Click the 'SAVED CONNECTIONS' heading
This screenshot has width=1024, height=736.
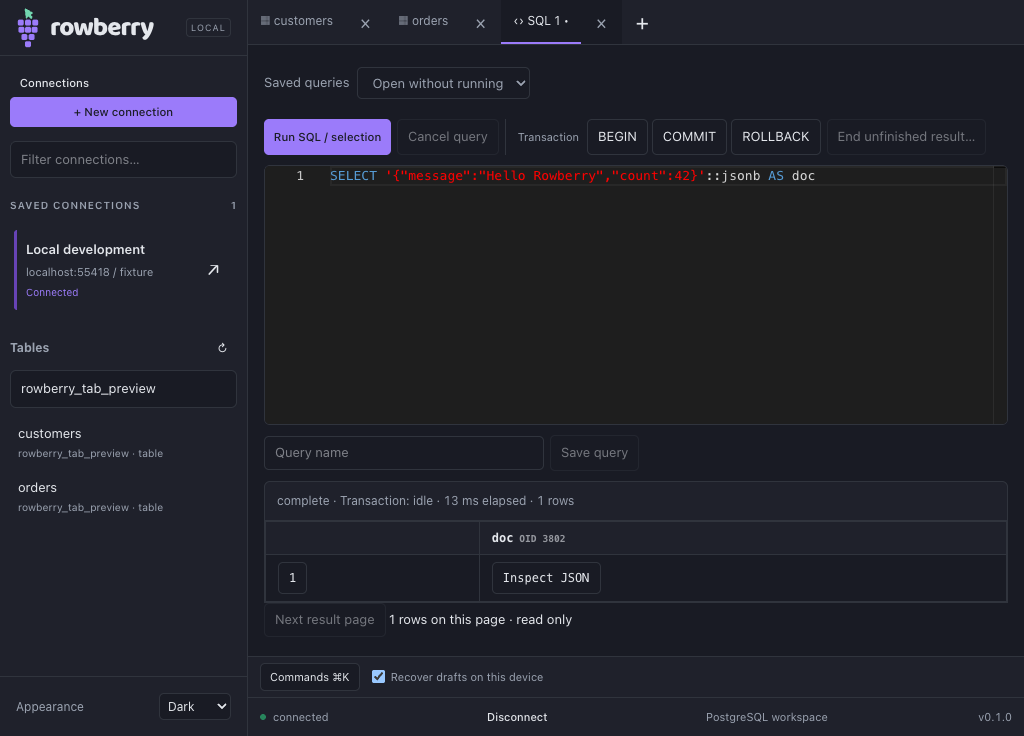coord(75,205)
